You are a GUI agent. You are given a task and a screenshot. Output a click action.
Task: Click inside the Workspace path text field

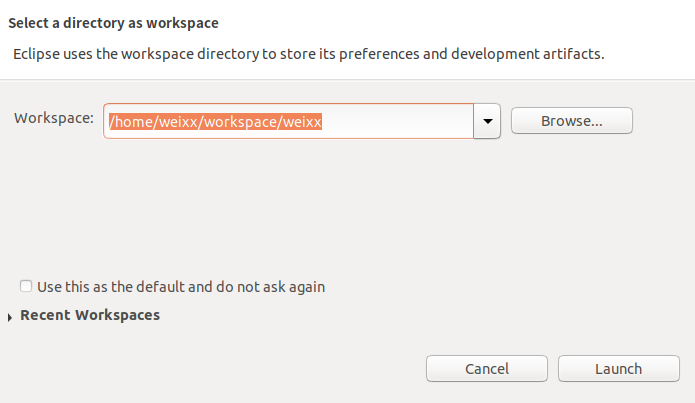click(400, 121)
